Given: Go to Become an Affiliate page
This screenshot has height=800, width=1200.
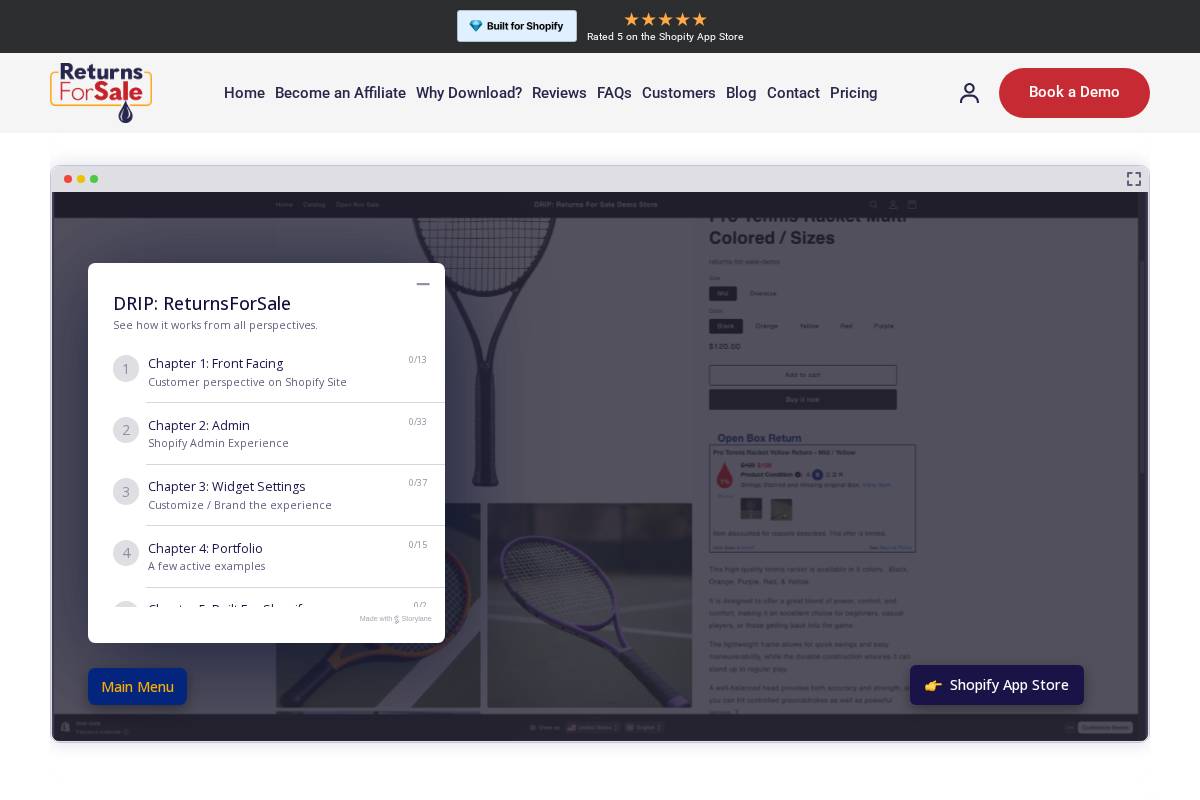Looking at the screenshot, I should 340,93.
